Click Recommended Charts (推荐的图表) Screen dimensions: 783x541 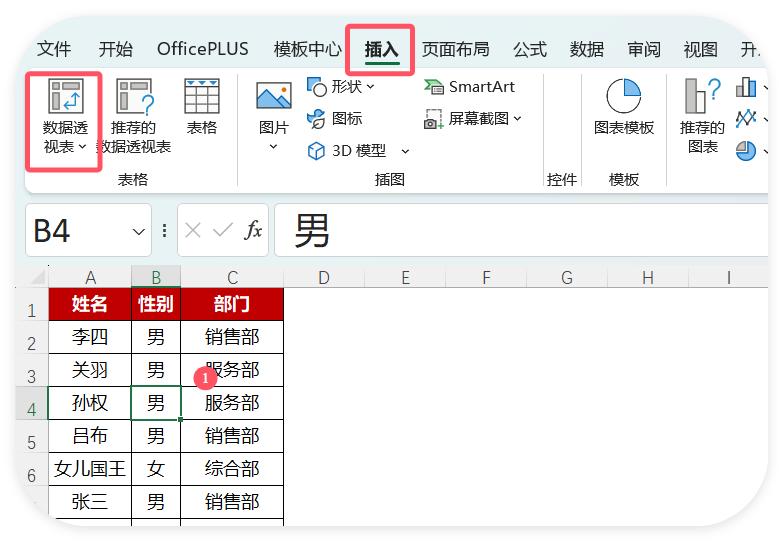702,116
